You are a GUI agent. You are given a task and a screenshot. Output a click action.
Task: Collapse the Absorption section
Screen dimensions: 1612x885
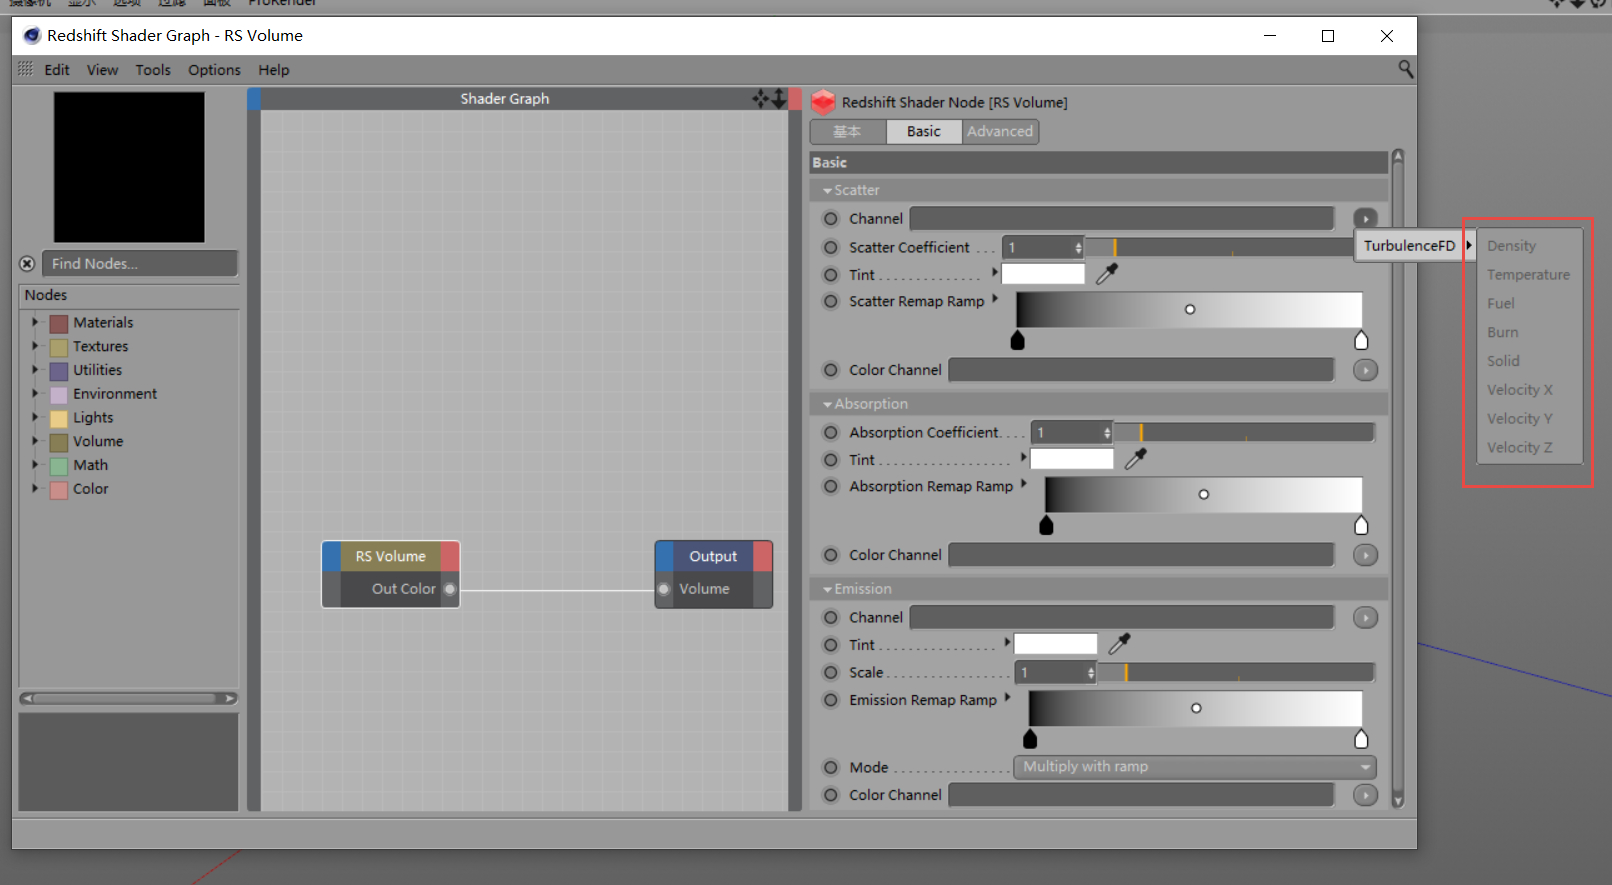(827, 404)
